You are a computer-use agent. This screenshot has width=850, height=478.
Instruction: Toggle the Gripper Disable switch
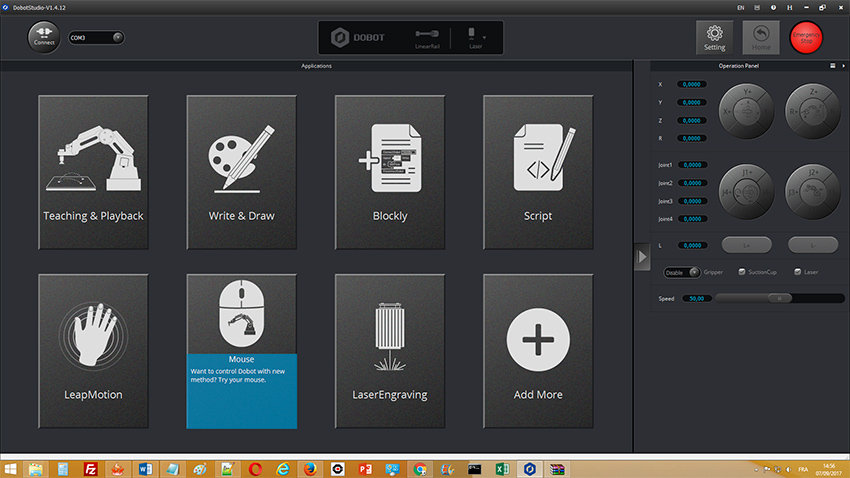tap(681, 272)
